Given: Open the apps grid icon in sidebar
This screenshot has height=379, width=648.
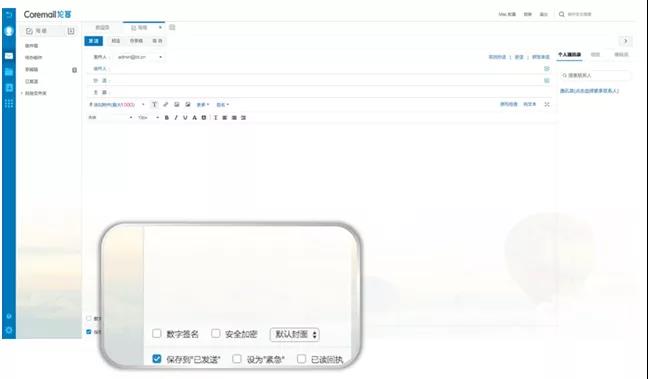Looking at the screenshot, I should [x=9, y=103].
